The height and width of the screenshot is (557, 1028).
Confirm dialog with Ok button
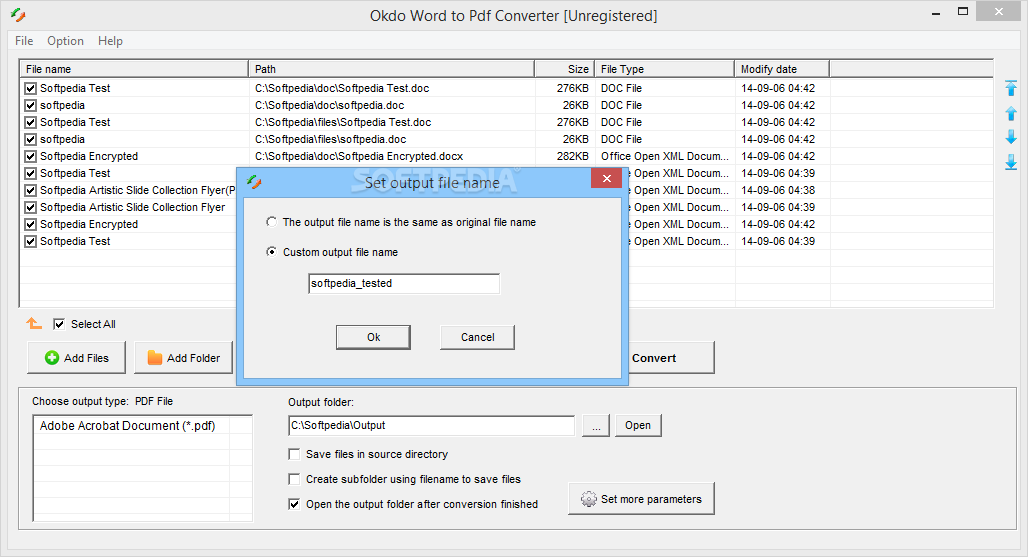tap(373, 337)
